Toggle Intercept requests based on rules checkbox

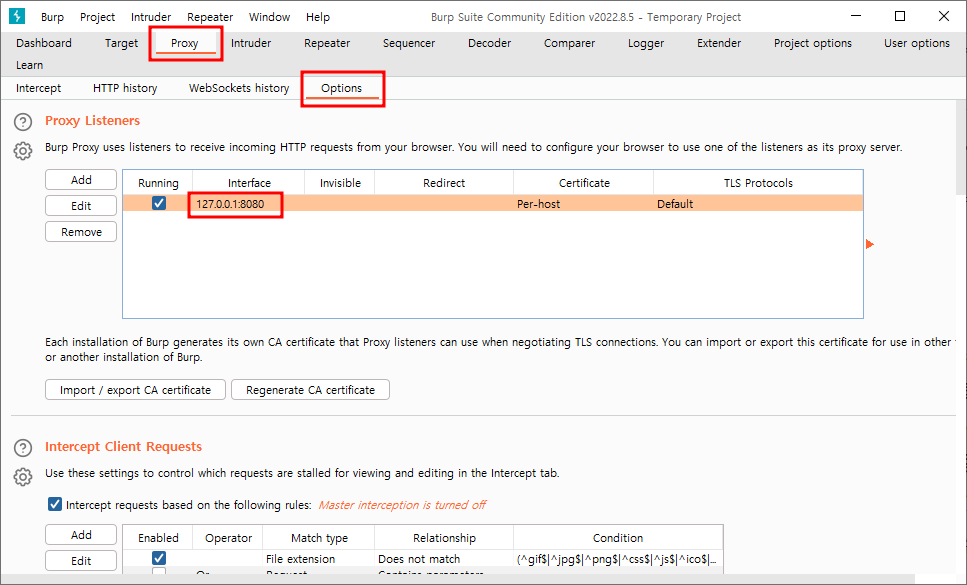[x=55, y=504]
